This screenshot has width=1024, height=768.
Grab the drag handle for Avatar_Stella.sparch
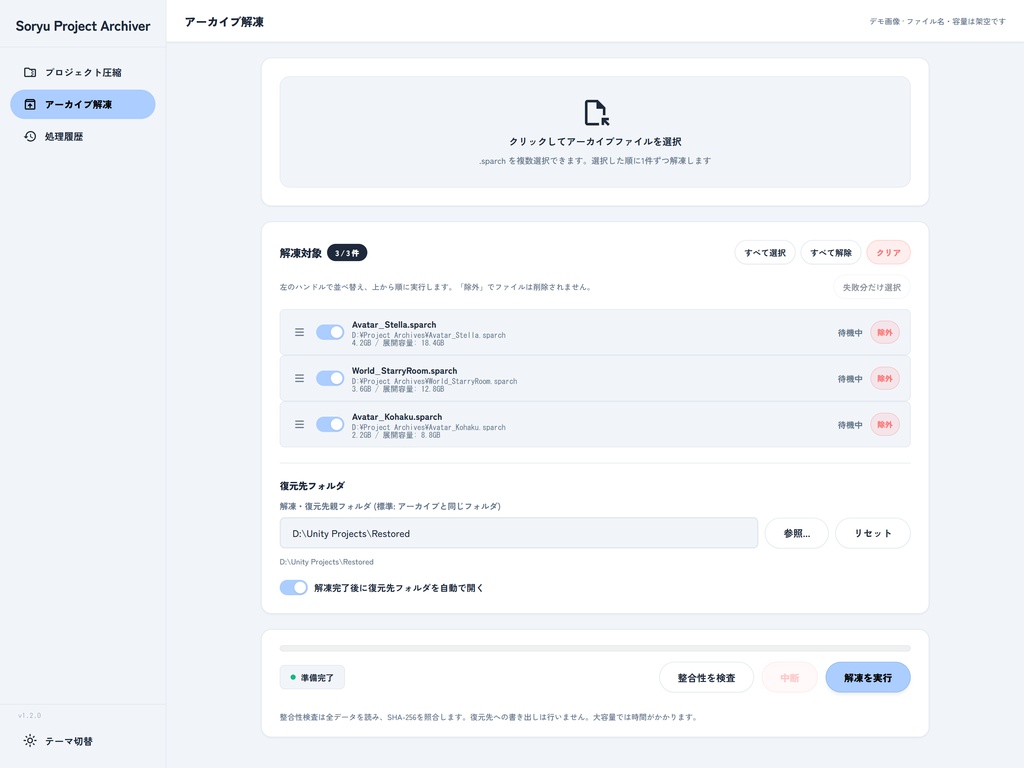[299, 332]
